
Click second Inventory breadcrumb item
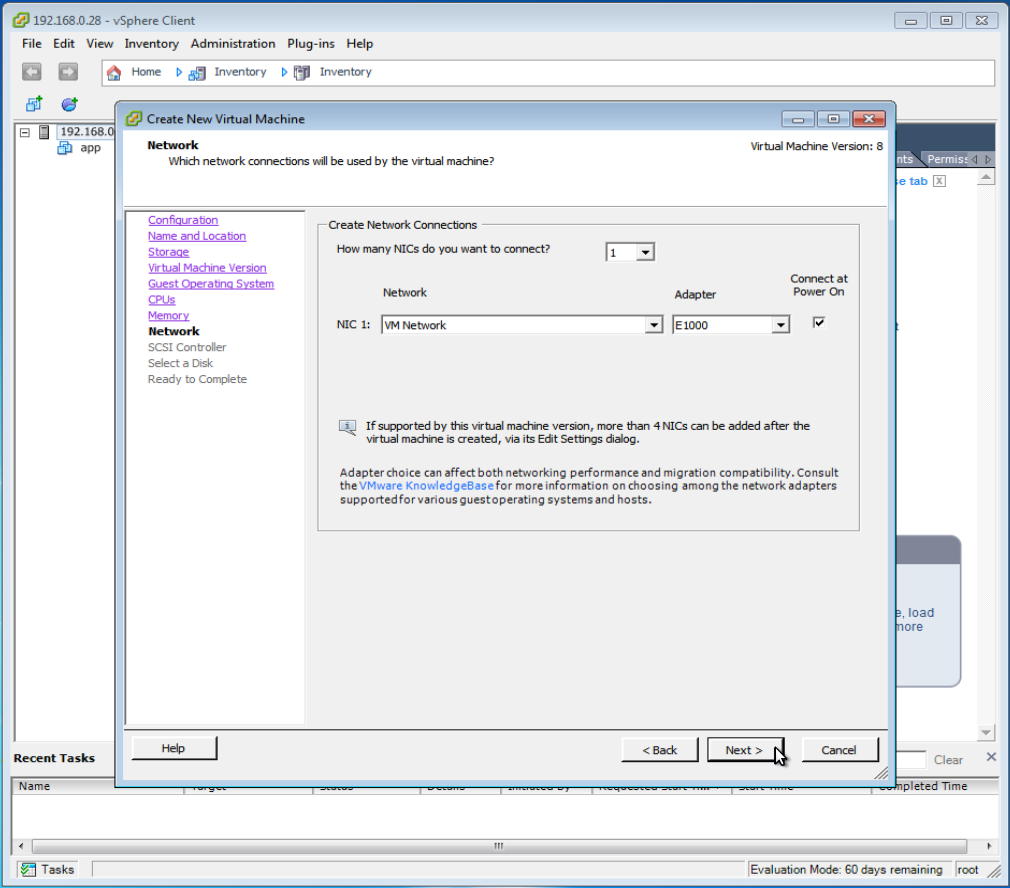click(x=345, y=72)
